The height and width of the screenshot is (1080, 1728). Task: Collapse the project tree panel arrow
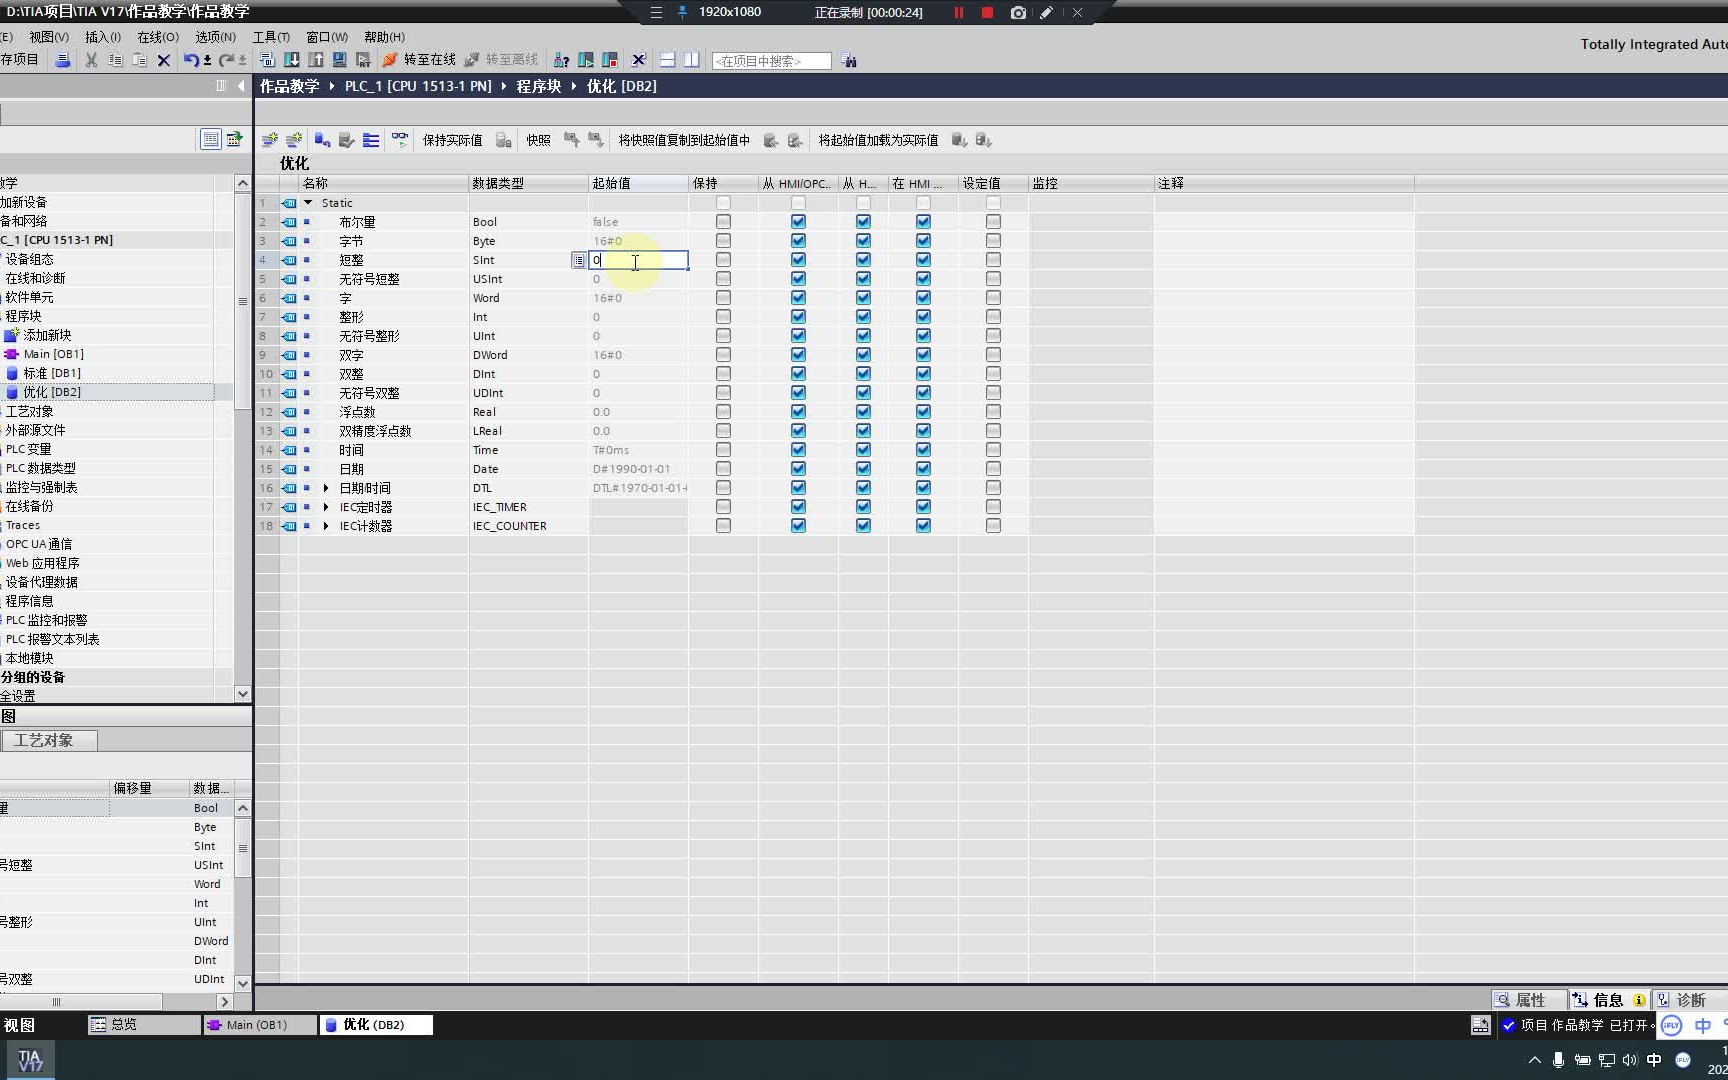point(241,86)
